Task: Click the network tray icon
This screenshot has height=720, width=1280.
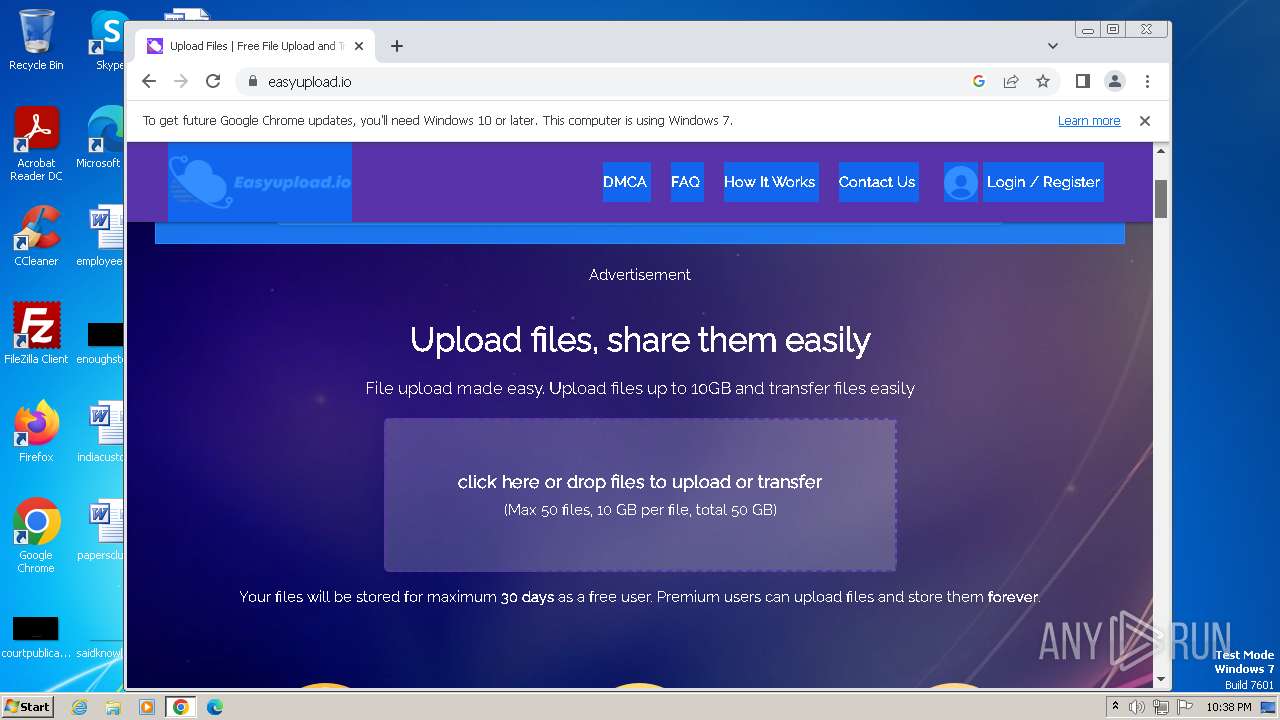Action: [1160, 707]
